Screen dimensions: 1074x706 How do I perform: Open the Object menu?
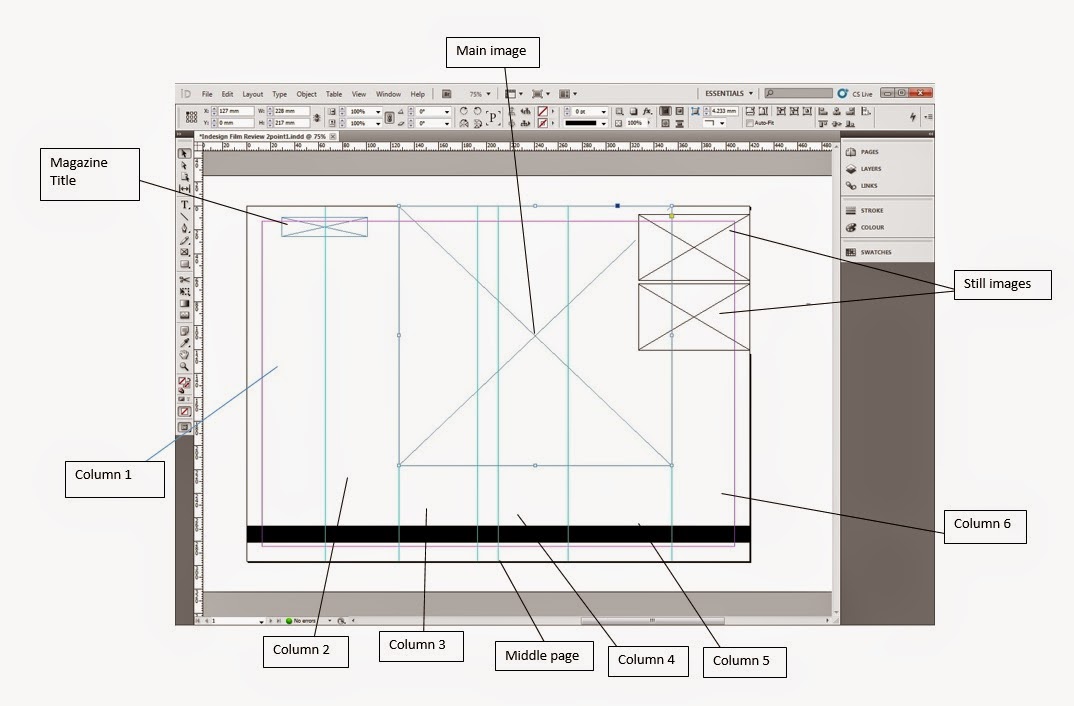(x=306, y=94)
